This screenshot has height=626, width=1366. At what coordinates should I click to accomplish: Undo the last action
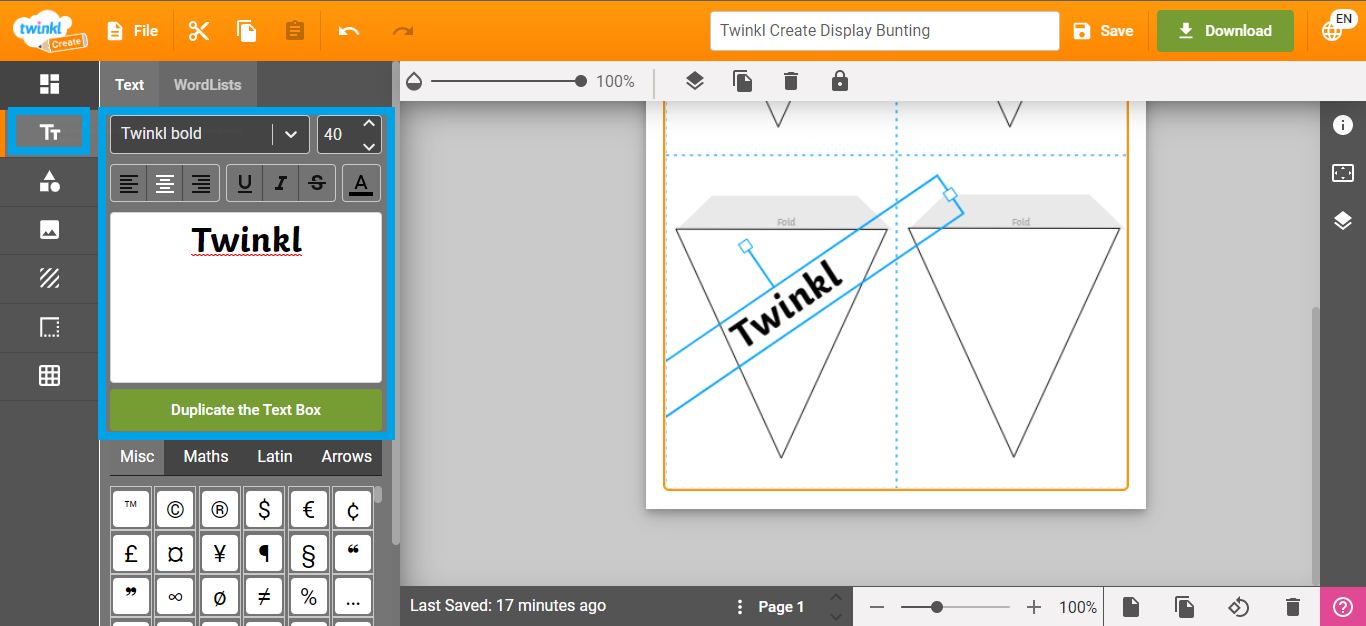349,31
